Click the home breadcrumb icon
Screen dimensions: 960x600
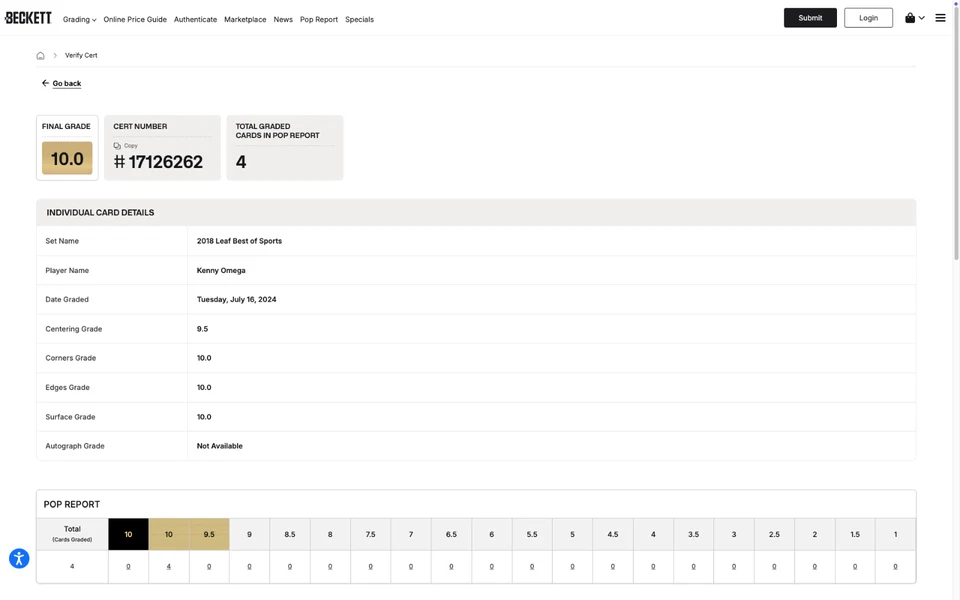click(x=40, y=56)
